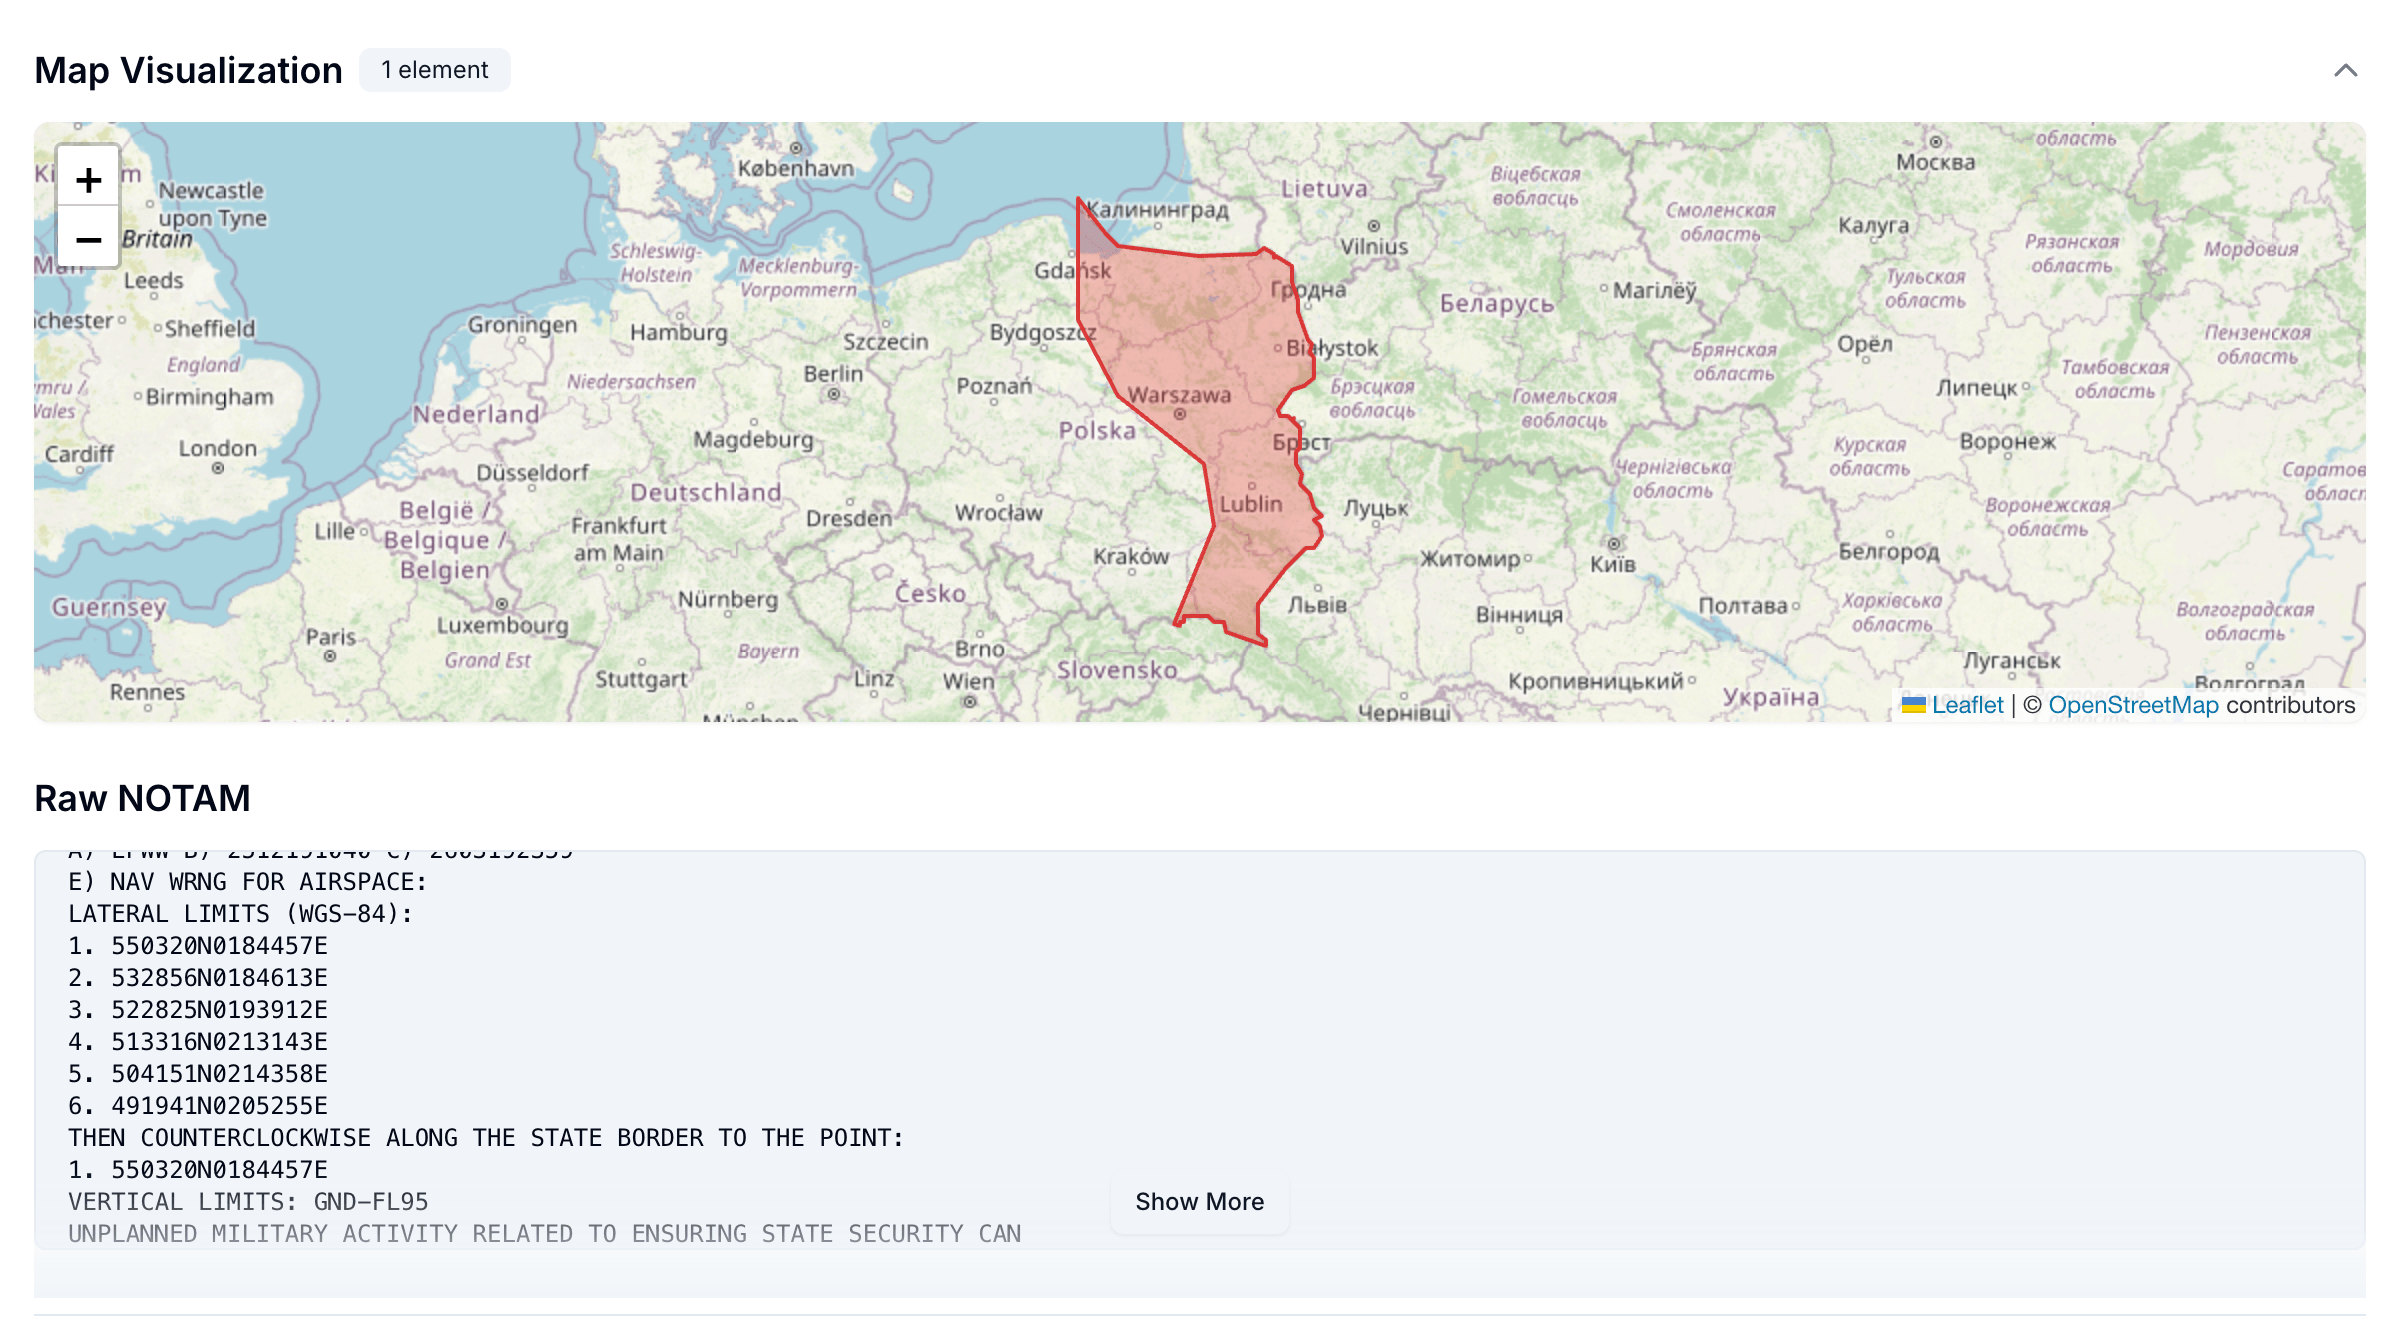Click coordinate '4. 513316N0213143E'
2384x1332 pixels.
point(198,1042)
